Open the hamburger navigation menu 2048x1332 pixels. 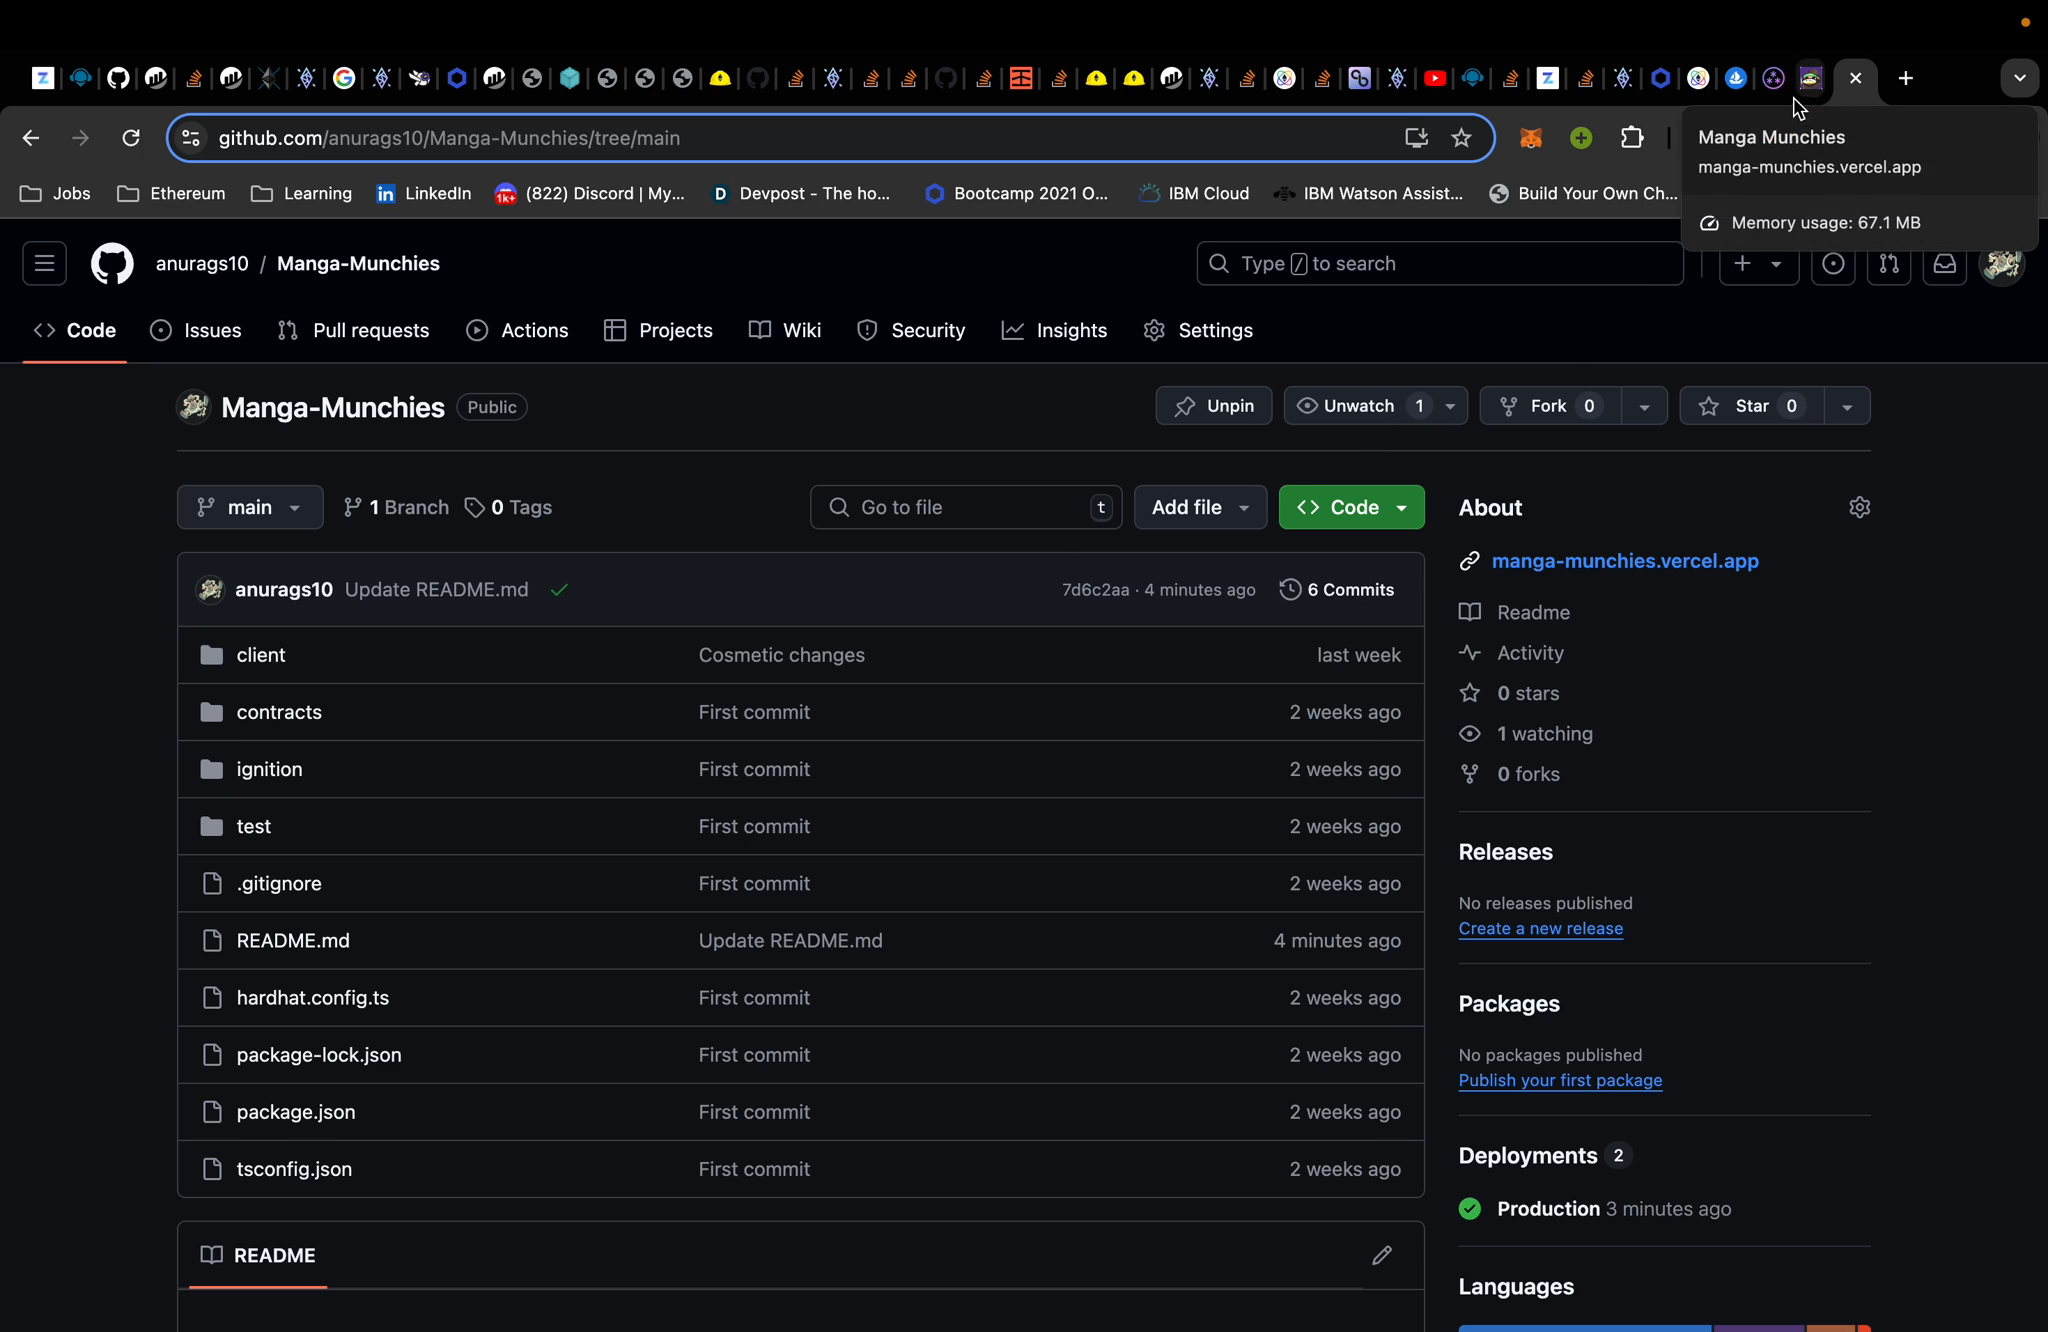pyautogui.click(x=44, y=264)
